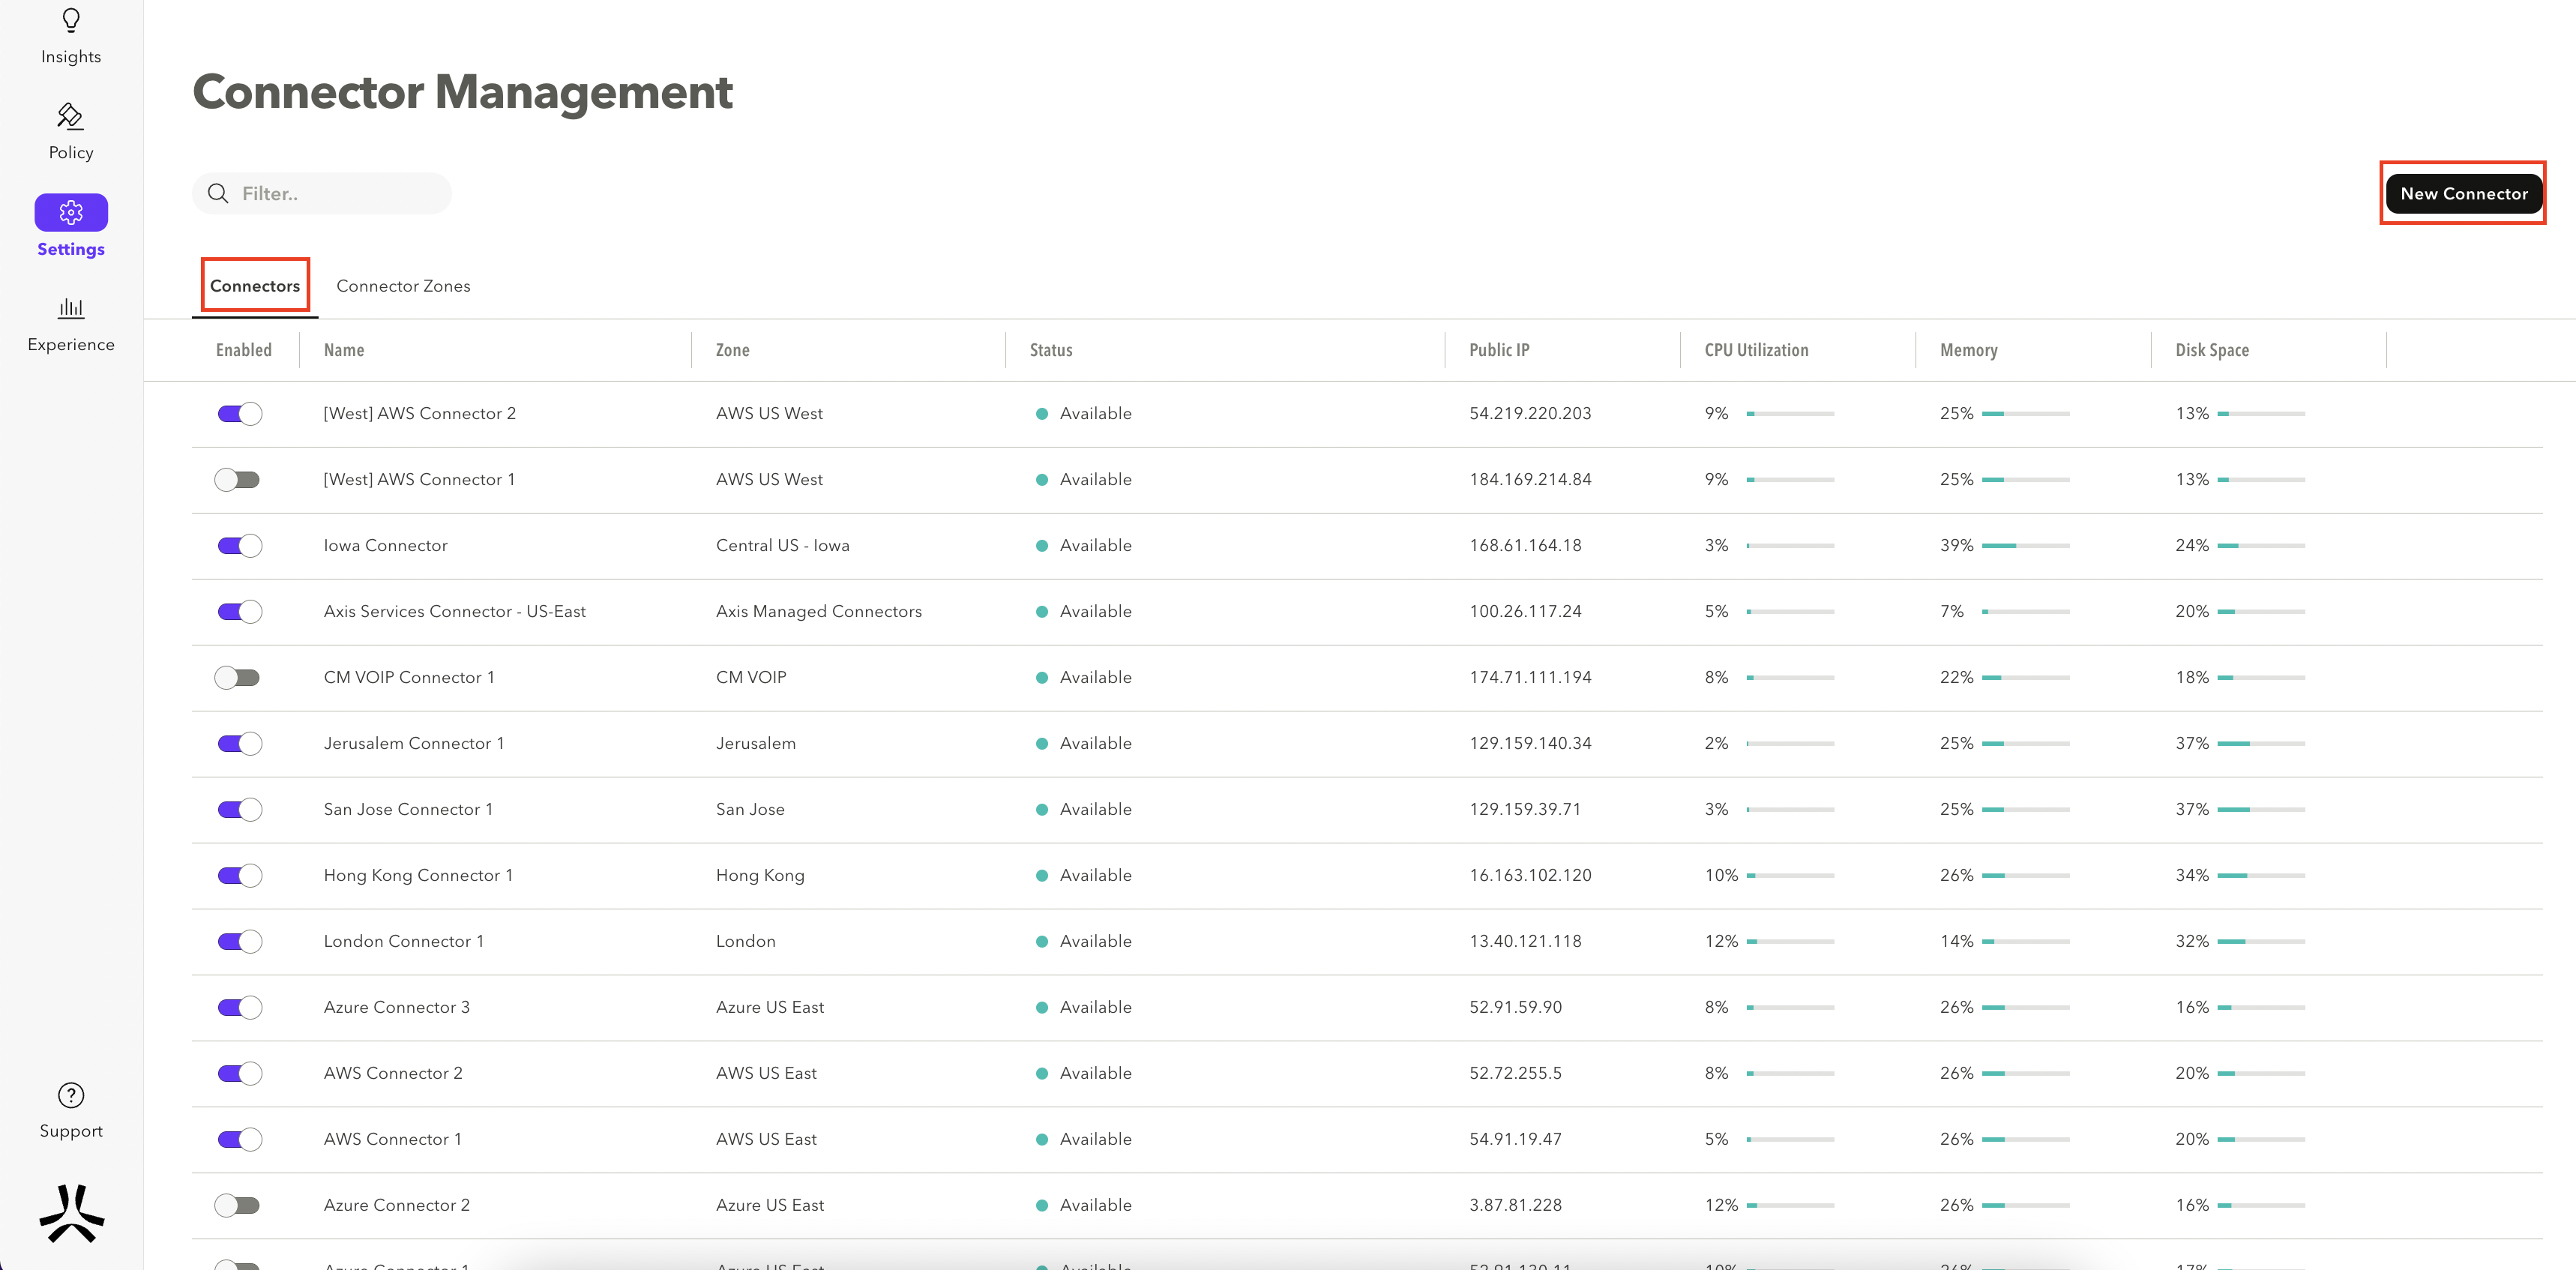Open the Policy gavel icon

coord(71,116)
